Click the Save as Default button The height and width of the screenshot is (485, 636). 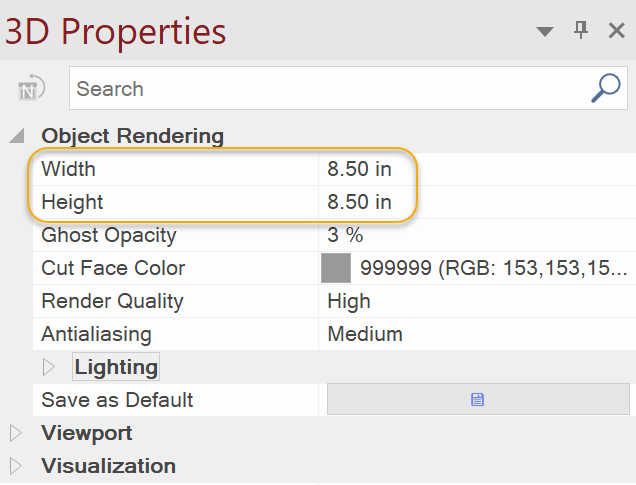(x=478, y=400)
